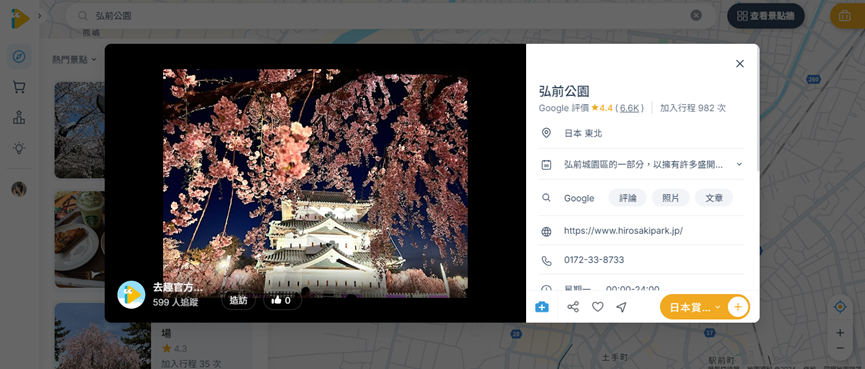The height and width of the screenshot is (369, 865).
Task: Open the user avatar in sidebar
Action: 19,189
